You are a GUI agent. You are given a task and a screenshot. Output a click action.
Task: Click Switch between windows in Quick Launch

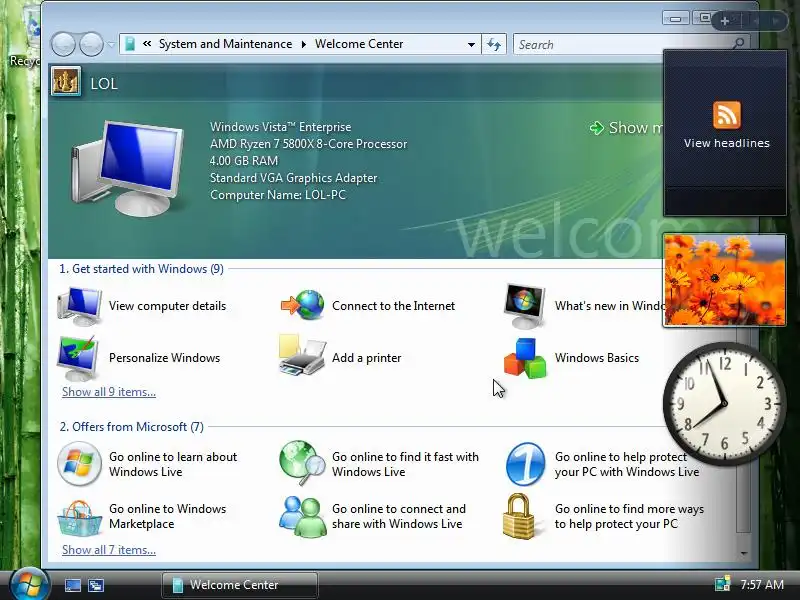(96, 585)
